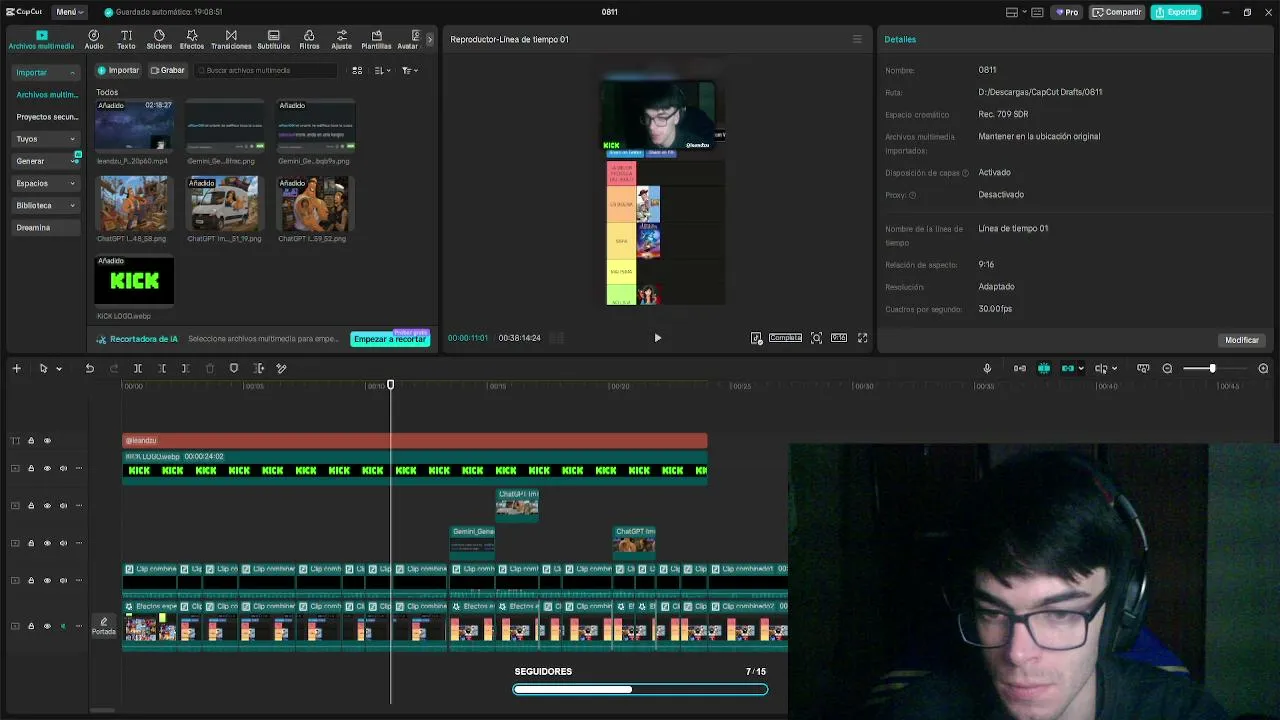Click the Recortadora de IA tool
The width and height of the screenshot is (1280, 720).
[x=137, y=339]
